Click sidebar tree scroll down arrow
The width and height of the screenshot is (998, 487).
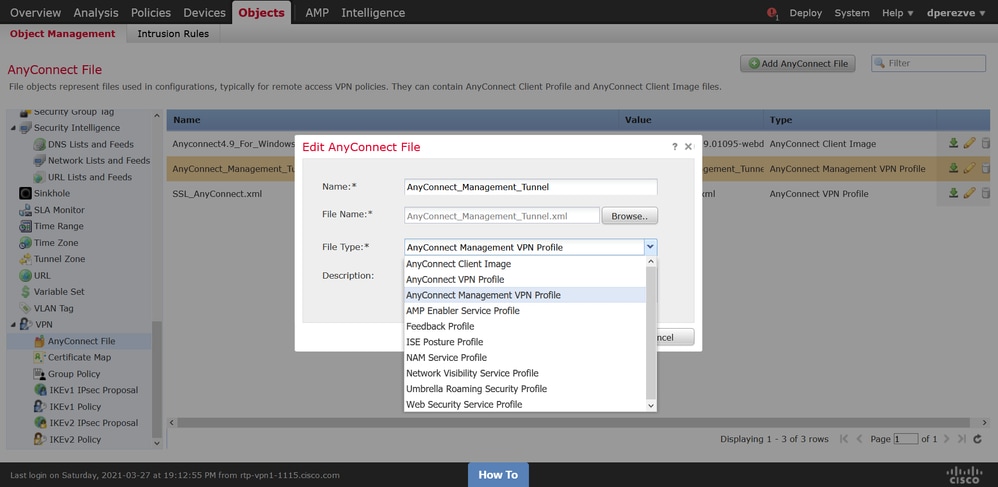[x=157, y=442]
